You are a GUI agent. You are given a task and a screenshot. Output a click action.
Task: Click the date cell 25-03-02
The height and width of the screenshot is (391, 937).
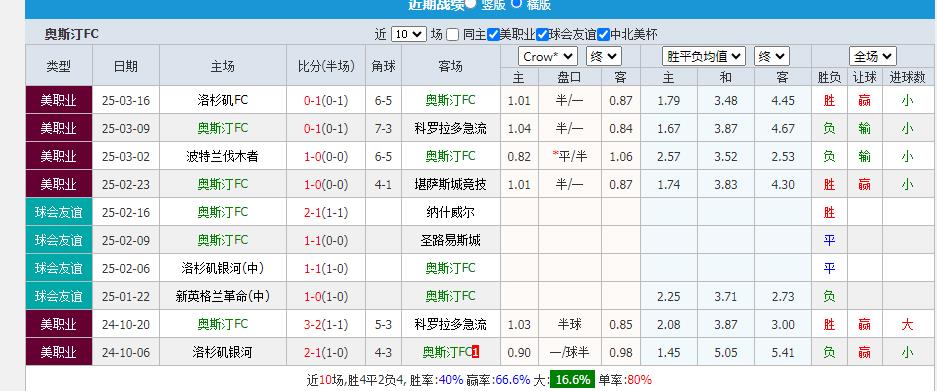coord(125,157)
